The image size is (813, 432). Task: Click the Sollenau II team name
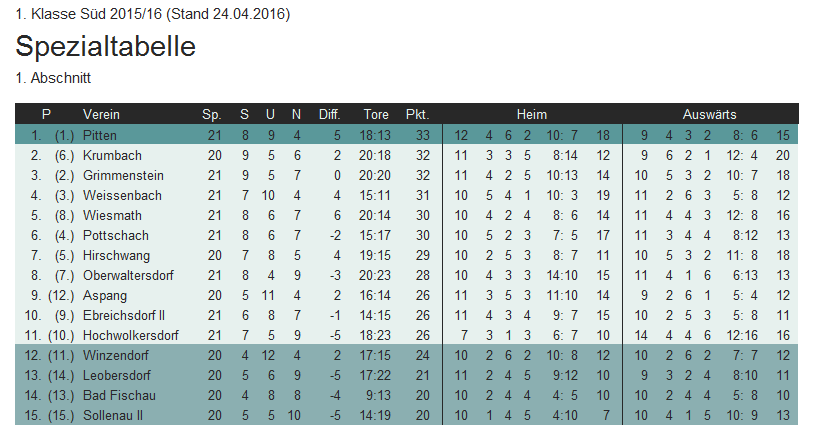pos(115,415)
